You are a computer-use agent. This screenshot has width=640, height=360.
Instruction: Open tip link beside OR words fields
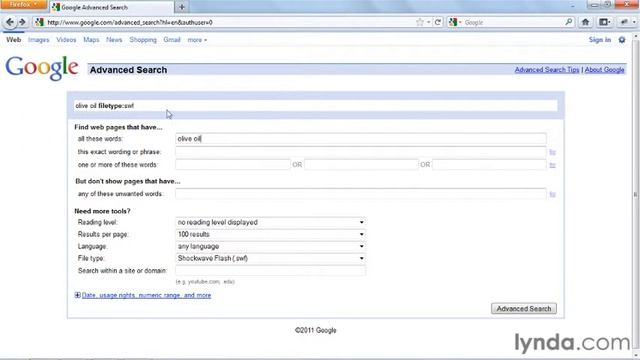(x=552, y=165)
